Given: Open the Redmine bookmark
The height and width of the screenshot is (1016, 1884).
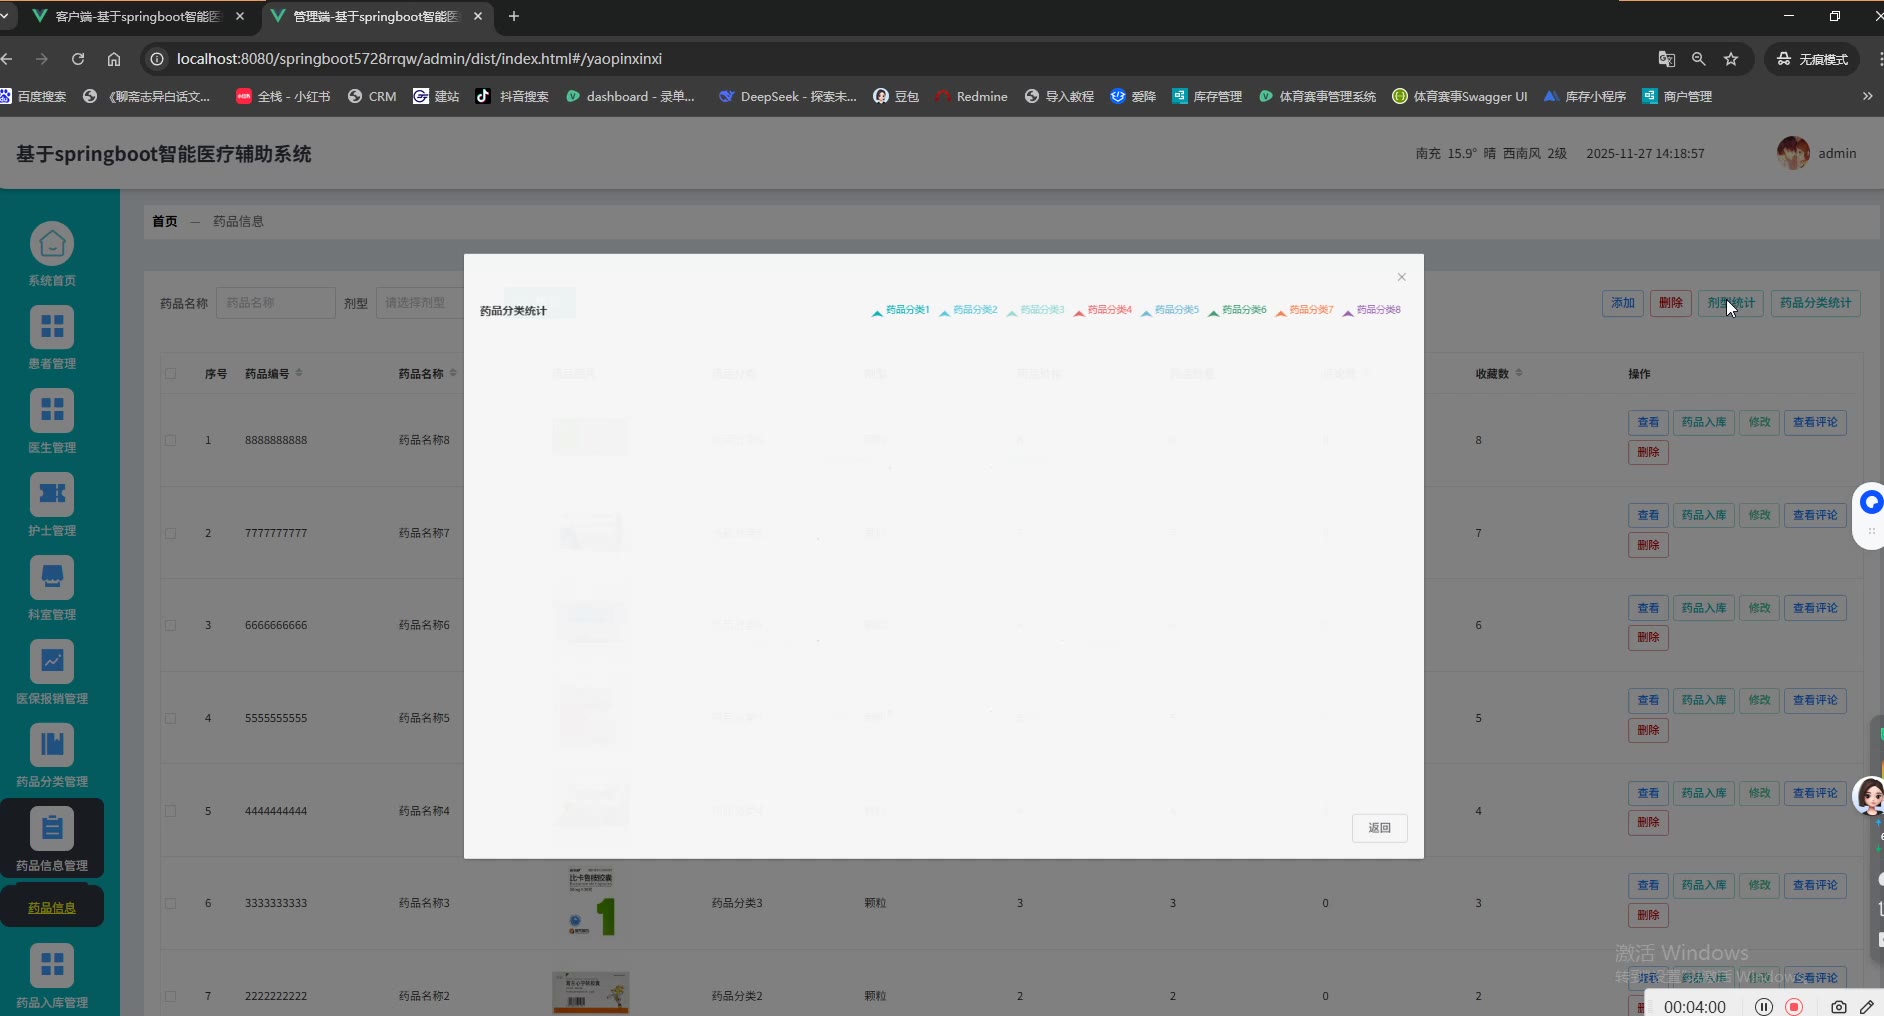Looking at the screenshot, I should (x=971, y=96).
